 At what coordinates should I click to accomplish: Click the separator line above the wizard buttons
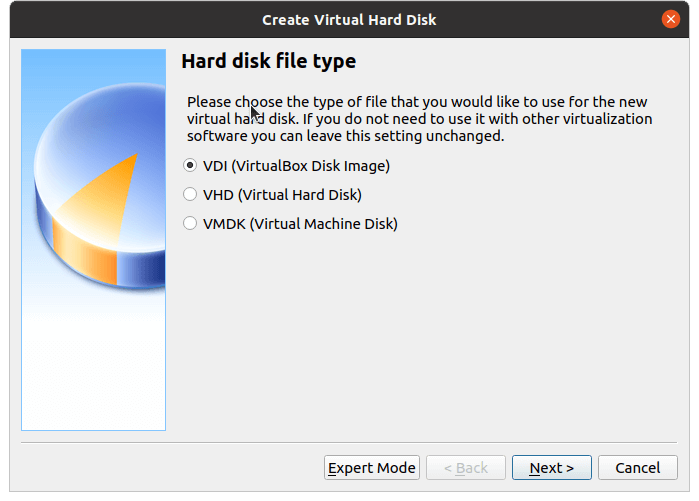349,441
